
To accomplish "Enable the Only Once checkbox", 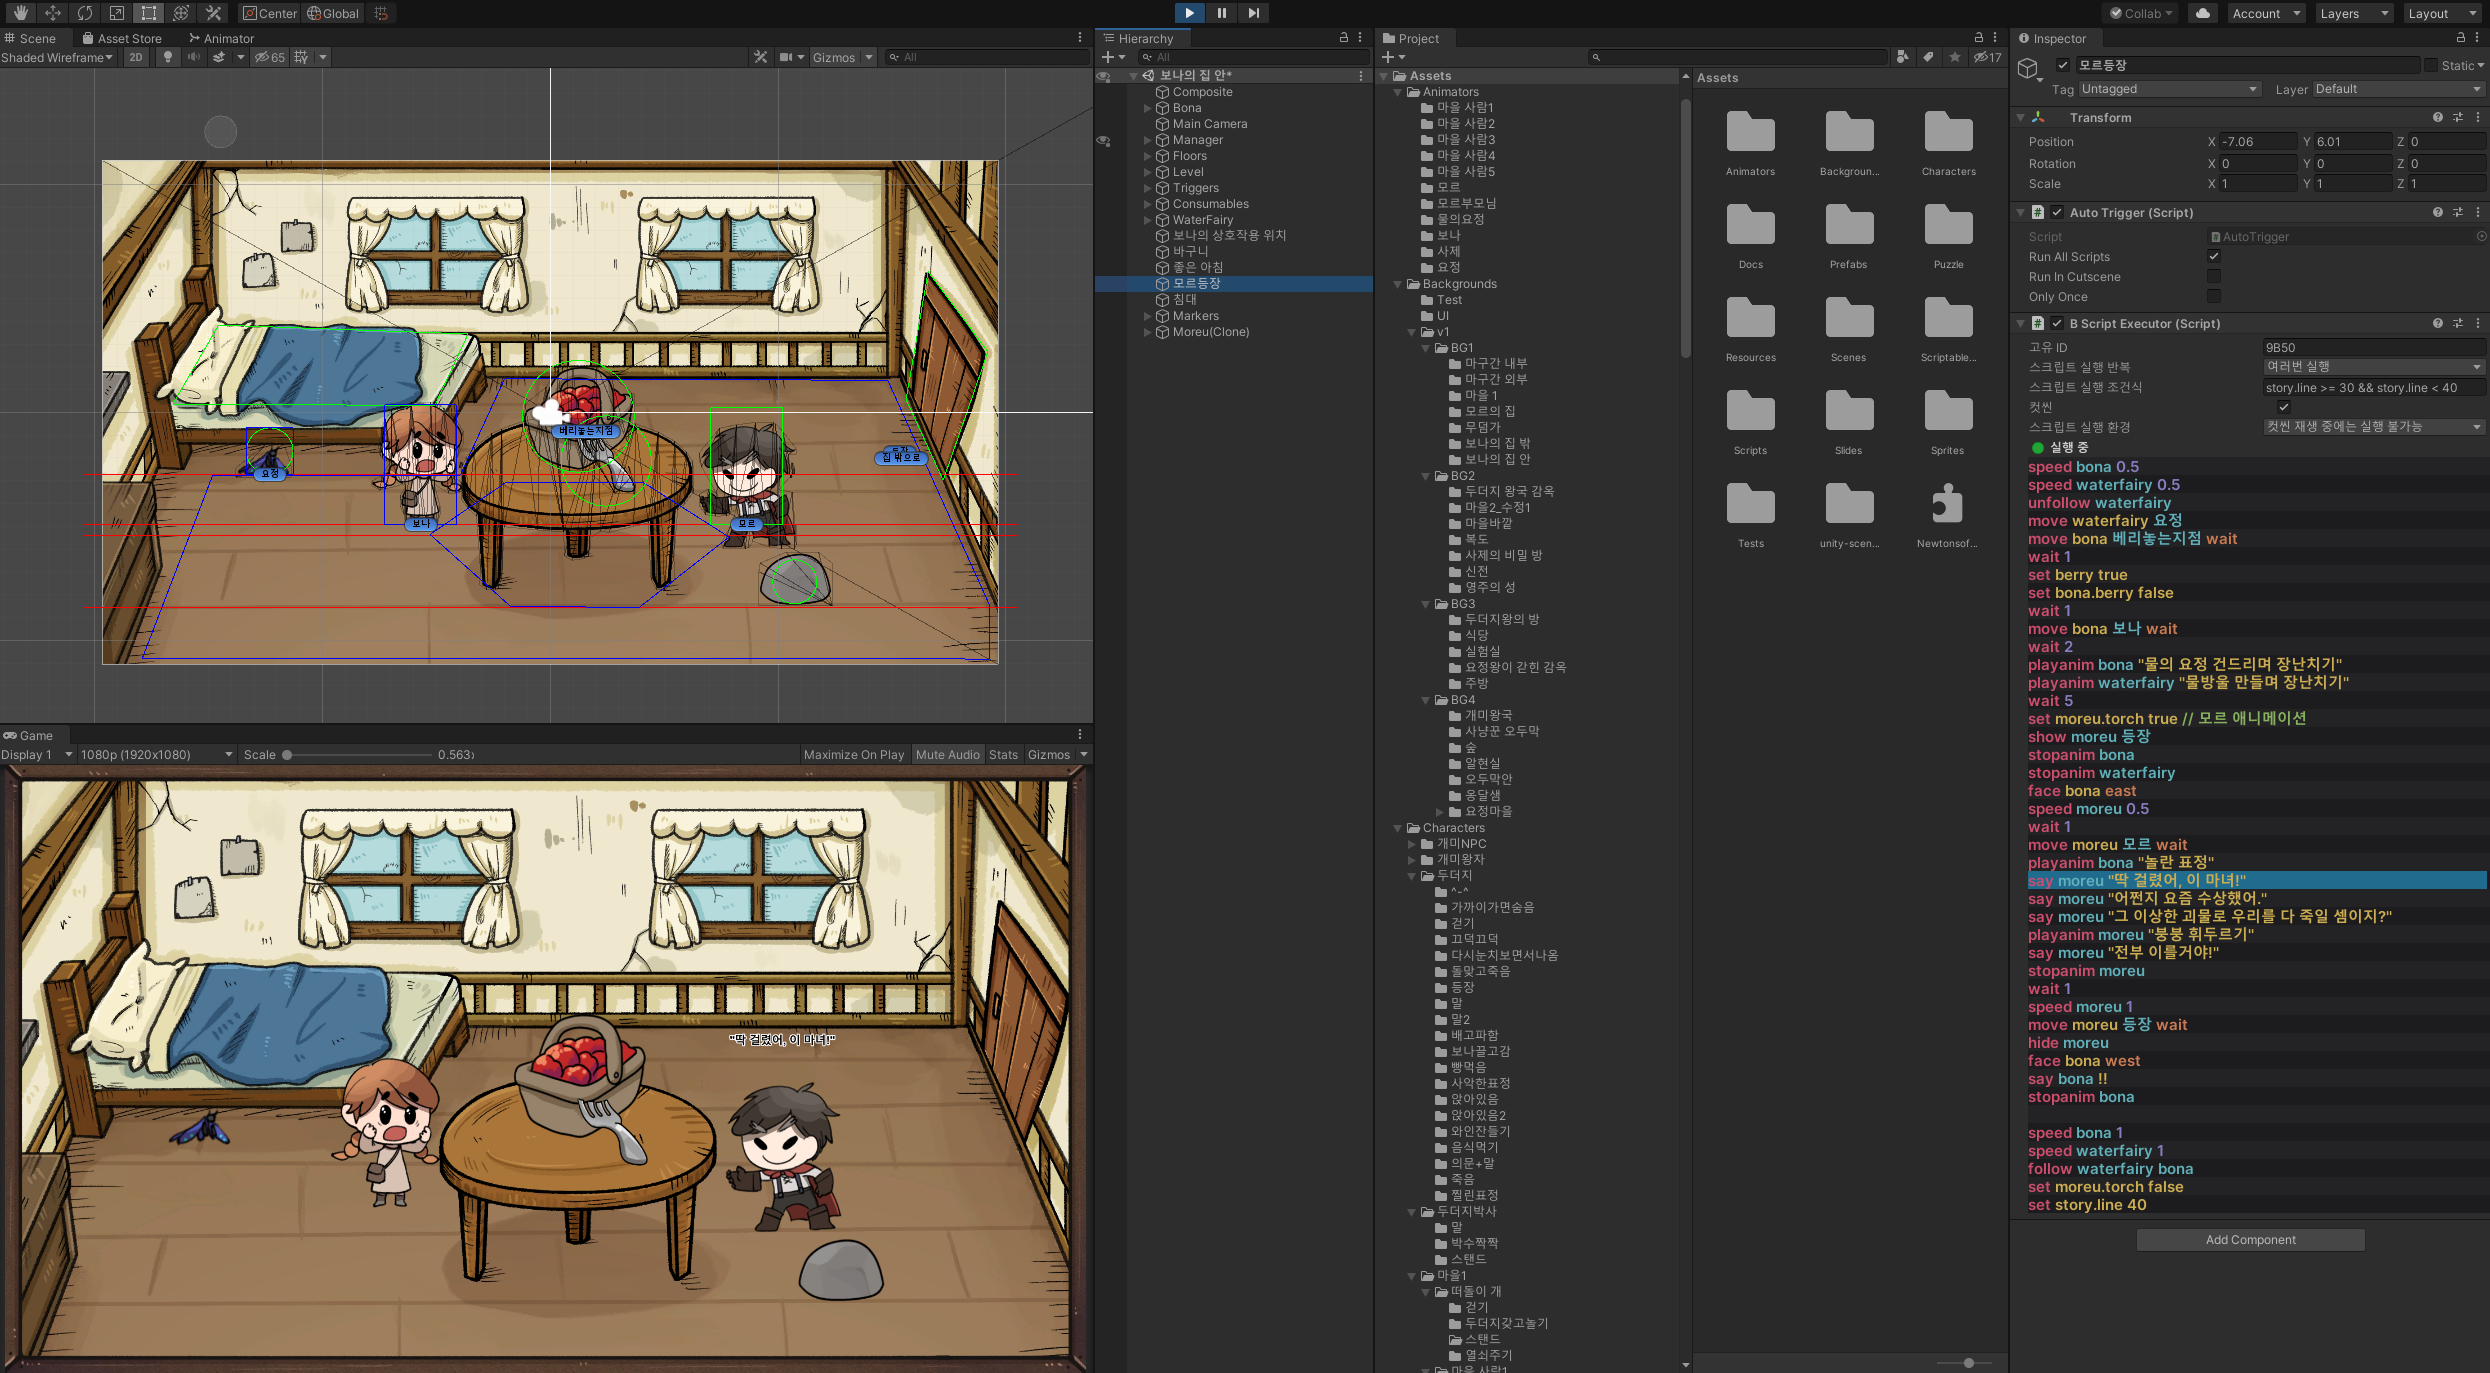I will 2214,297.
